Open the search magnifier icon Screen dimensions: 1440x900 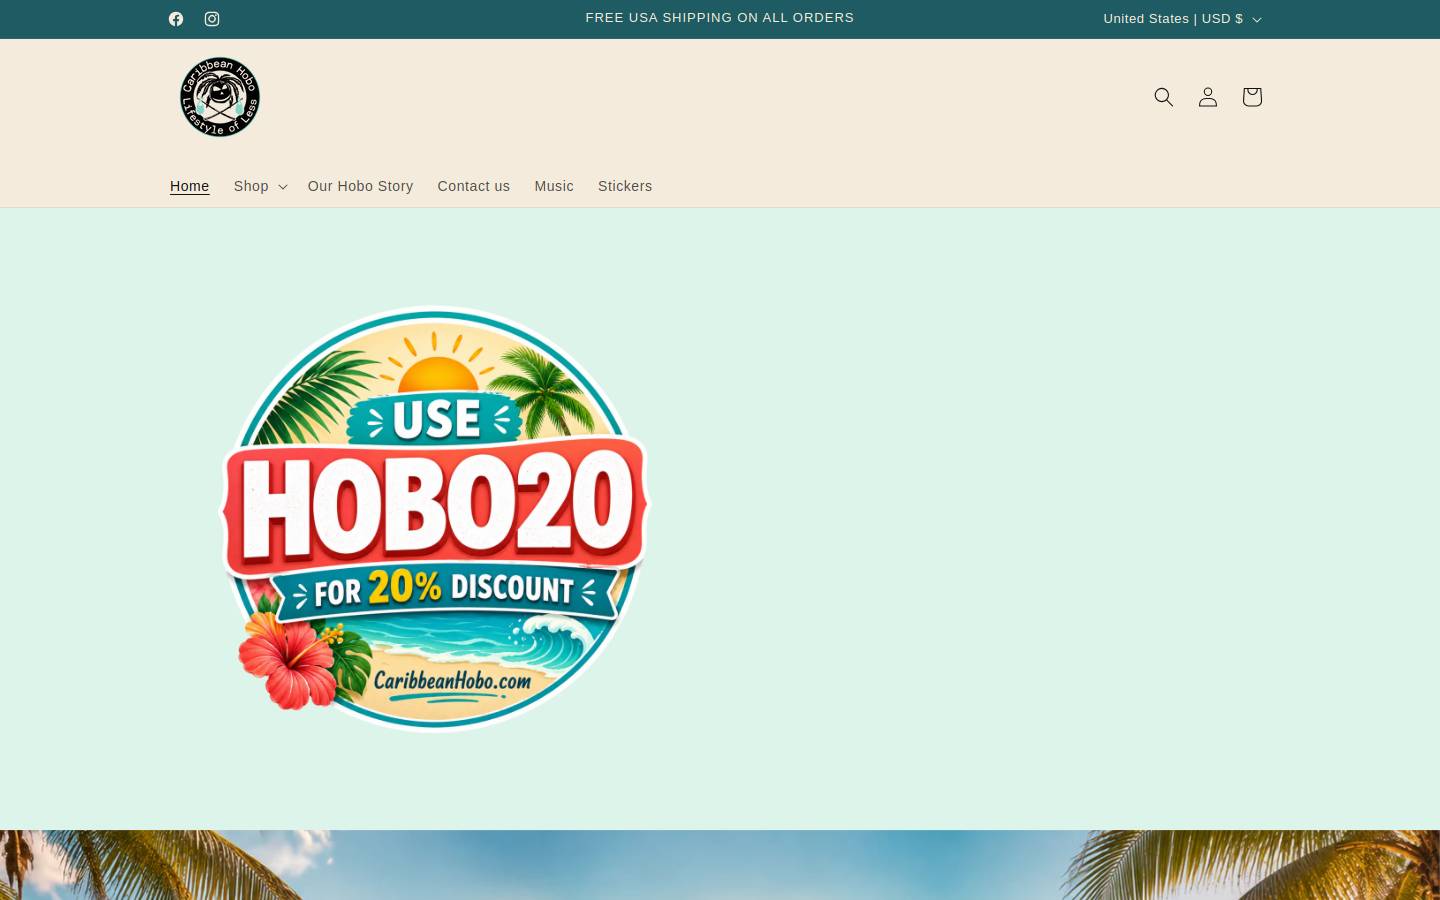(1164, 97)
